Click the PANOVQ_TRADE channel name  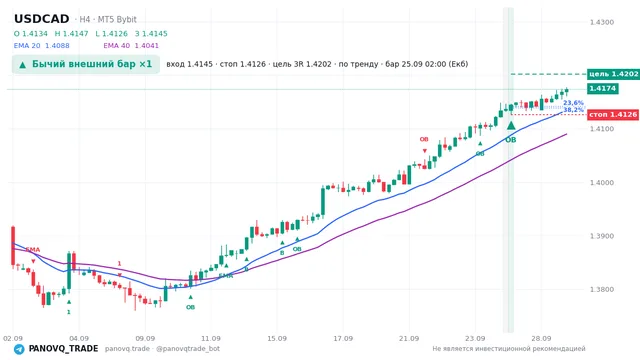[63, 349]
